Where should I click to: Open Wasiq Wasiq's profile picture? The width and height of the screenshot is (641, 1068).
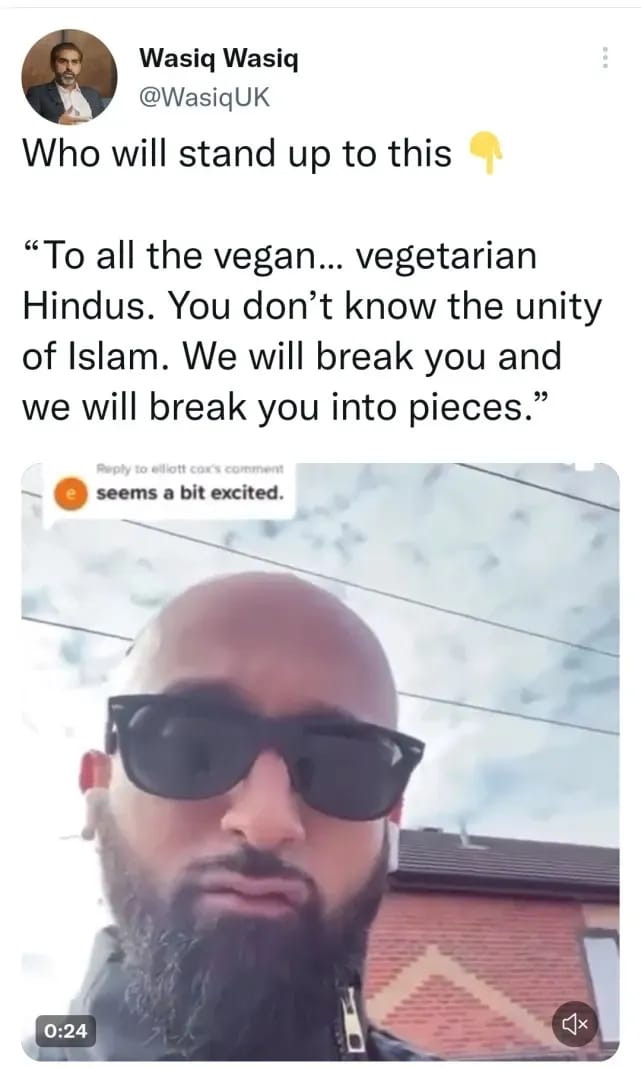tap(69, 76)
